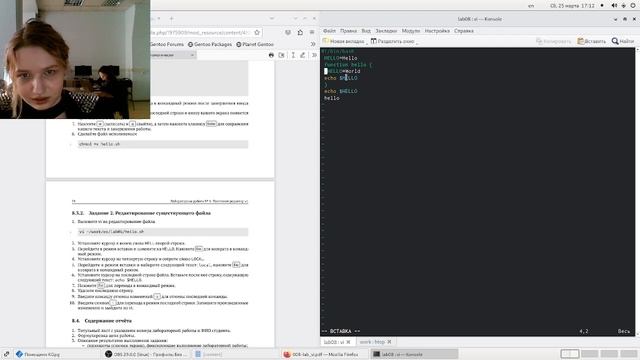Click the system tray power icon
The image size is (640, 360).
coord(633,6)
